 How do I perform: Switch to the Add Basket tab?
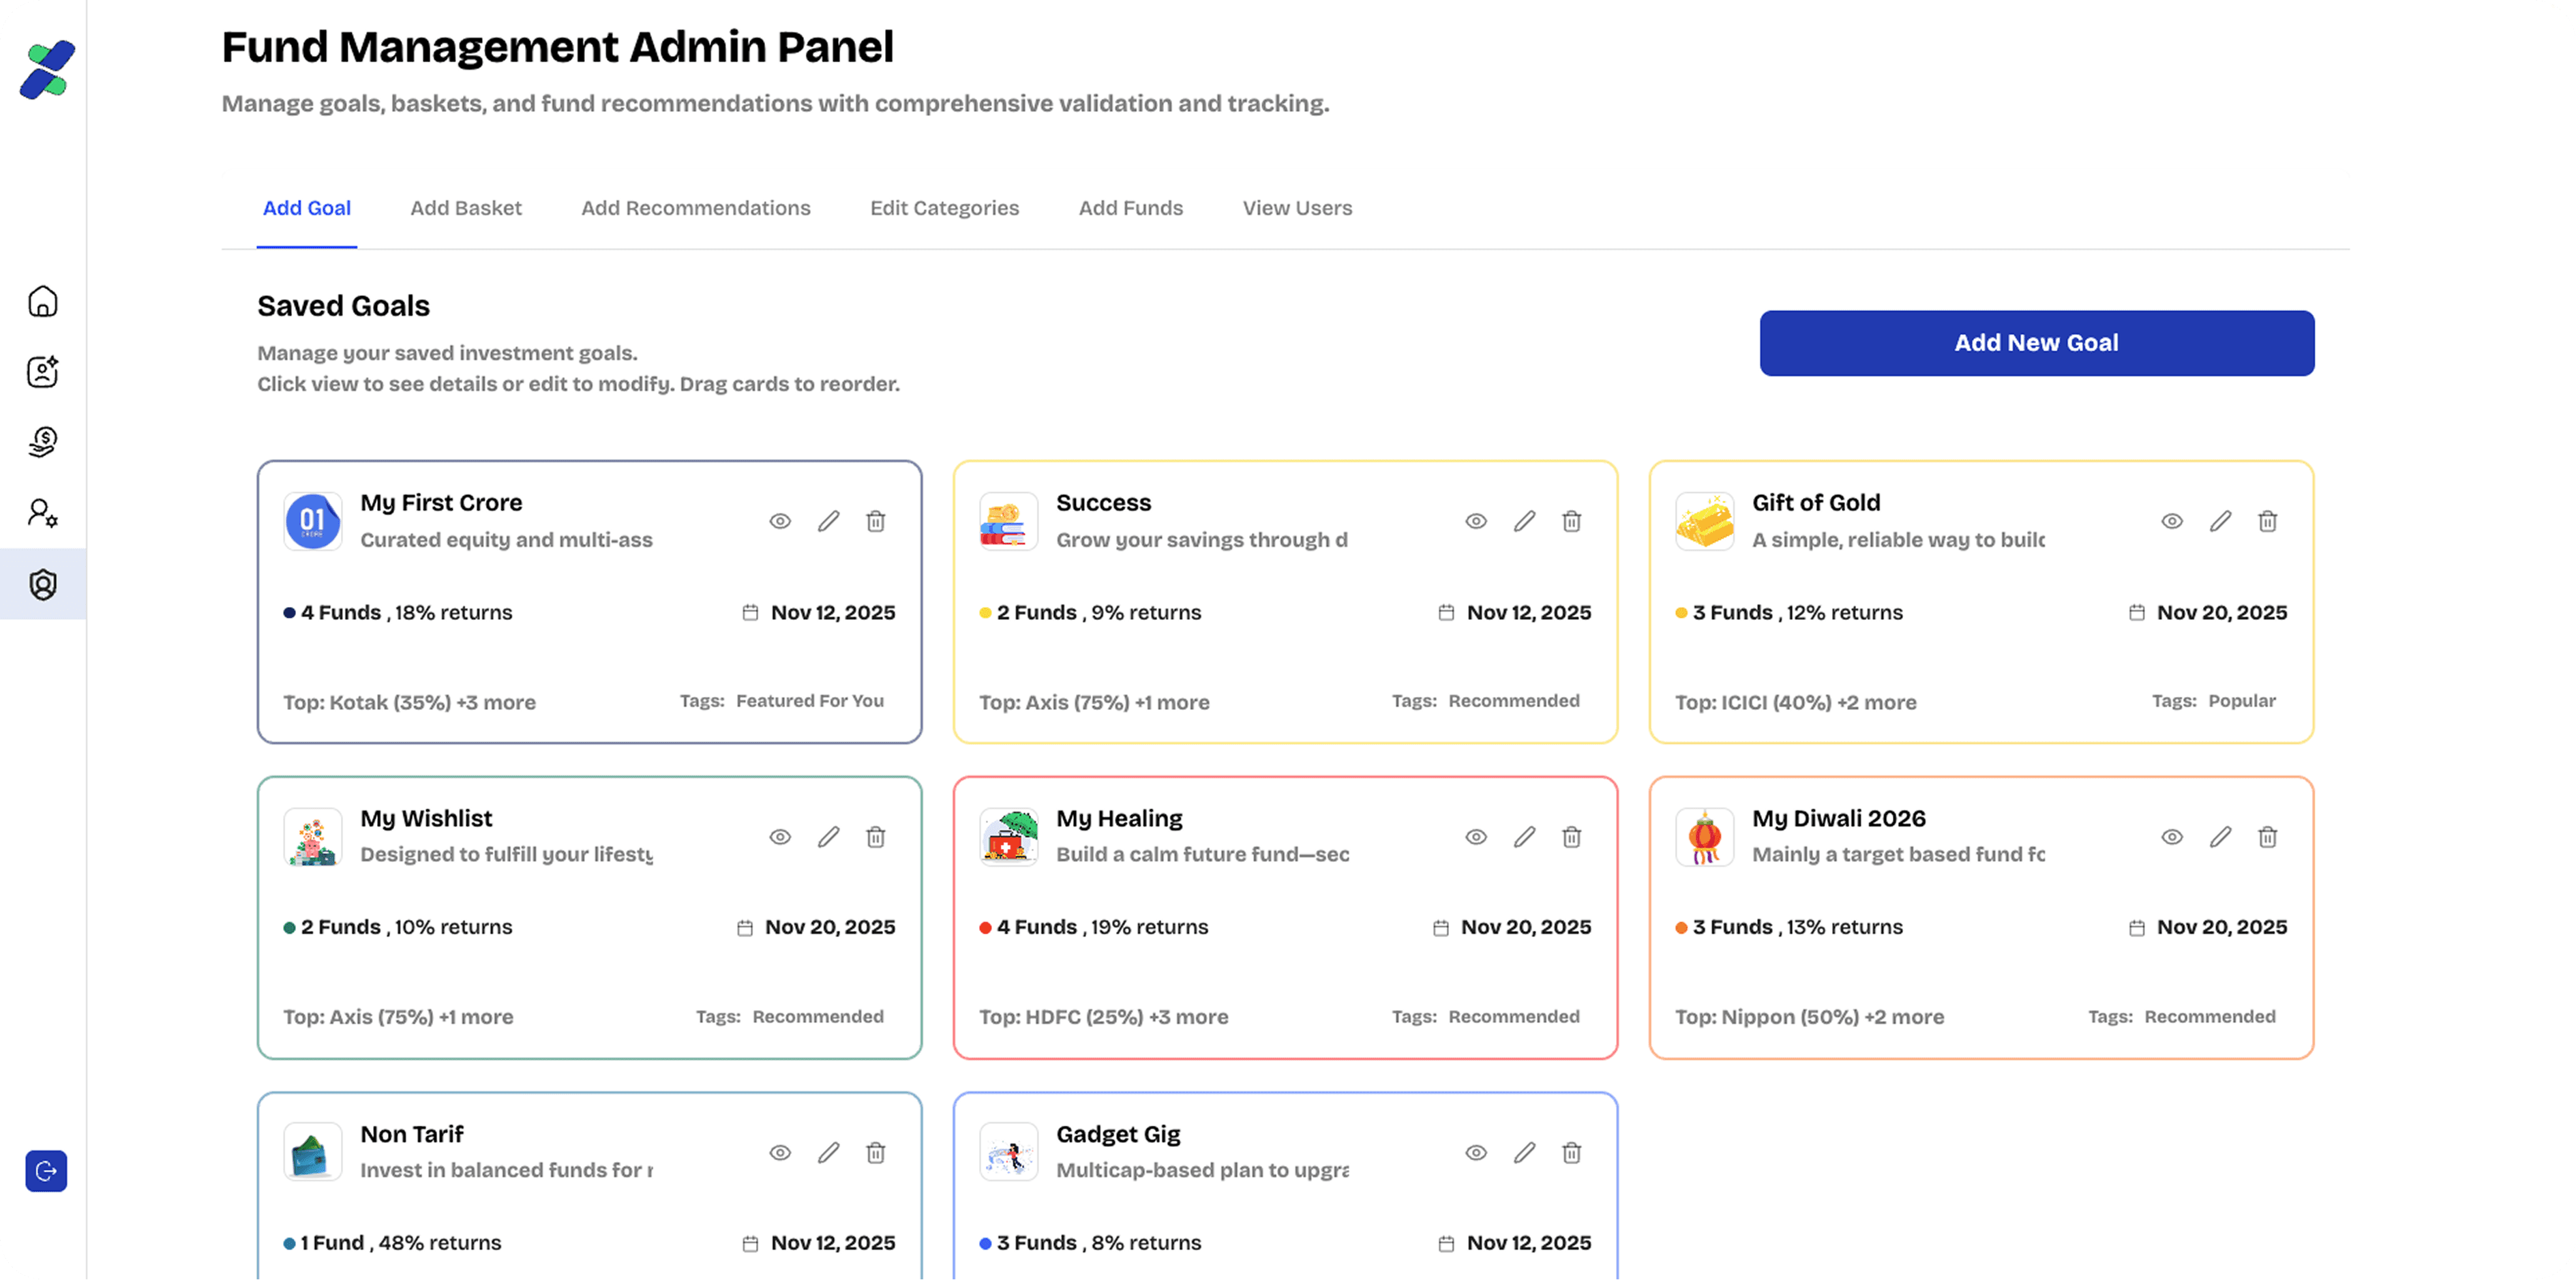click(465, 208)
